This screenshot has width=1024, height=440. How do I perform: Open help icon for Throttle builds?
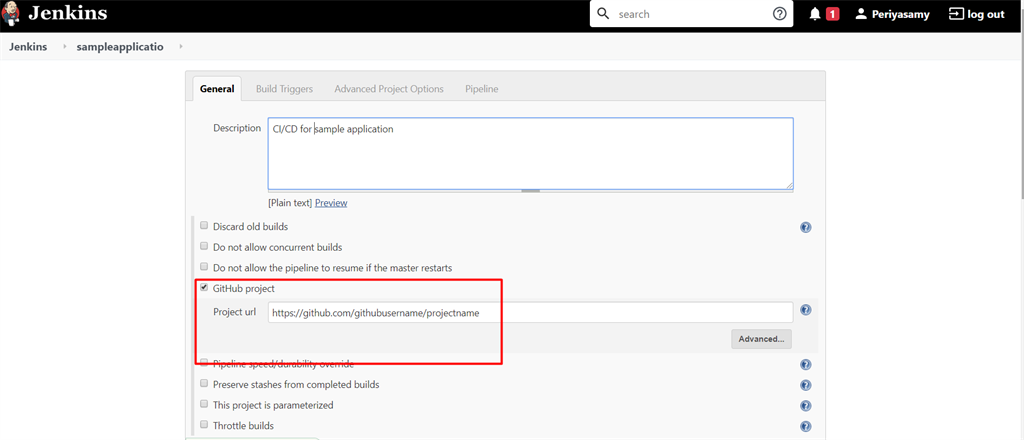(805, 426)
